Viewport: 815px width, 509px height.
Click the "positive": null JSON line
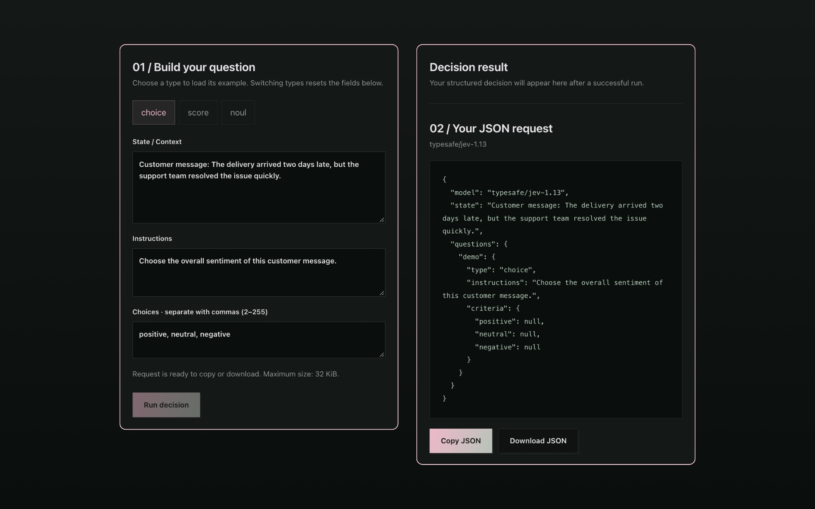point(509,321)
